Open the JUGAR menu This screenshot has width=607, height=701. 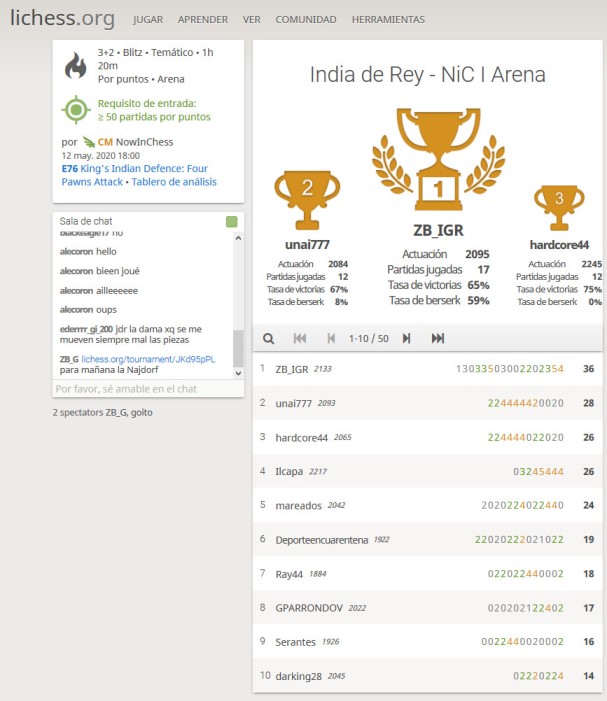tap(148, 19)
